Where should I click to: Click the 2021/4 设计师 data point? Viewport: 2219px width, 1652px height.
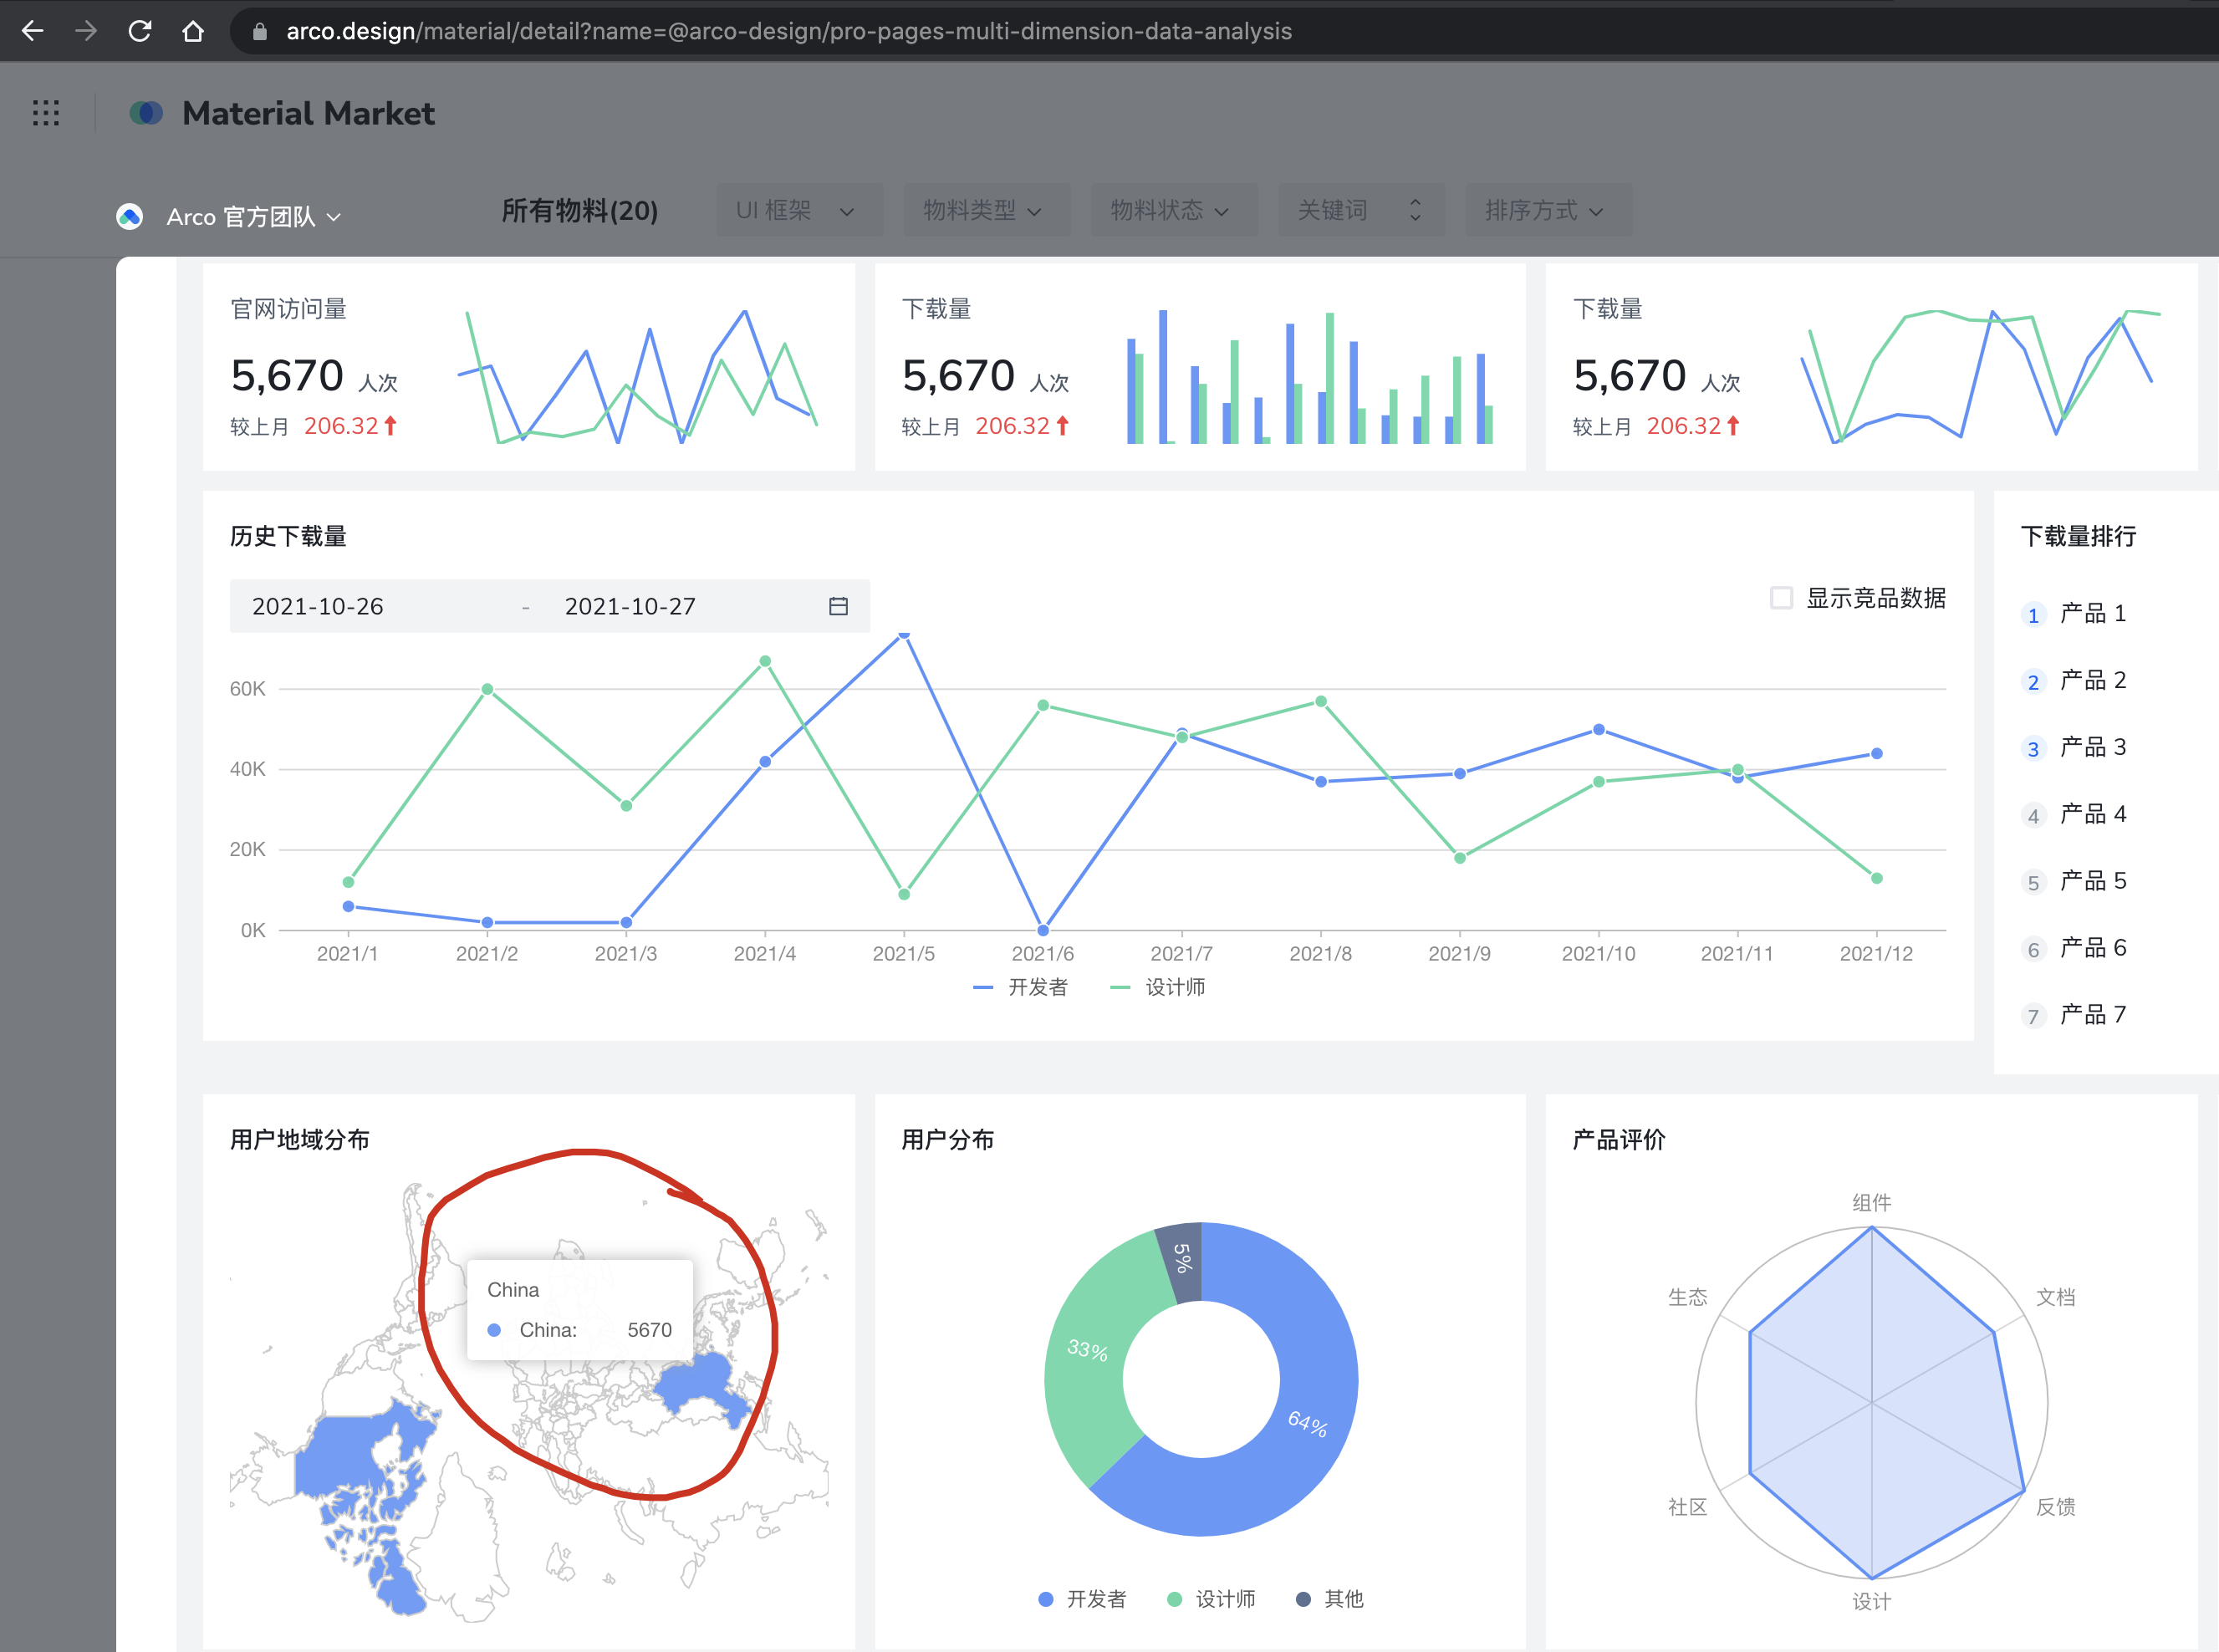pyautogui.click(x=765, y=661)
